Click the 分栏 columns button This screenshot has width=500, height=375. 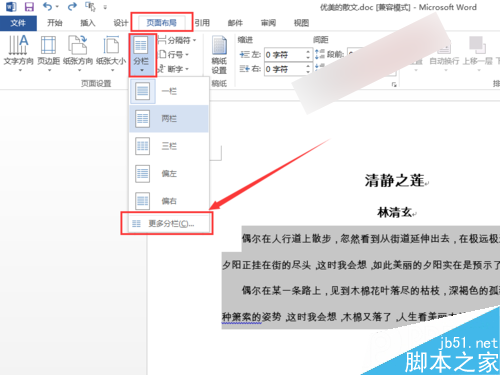pyautogui.click(x=142, y=55)
